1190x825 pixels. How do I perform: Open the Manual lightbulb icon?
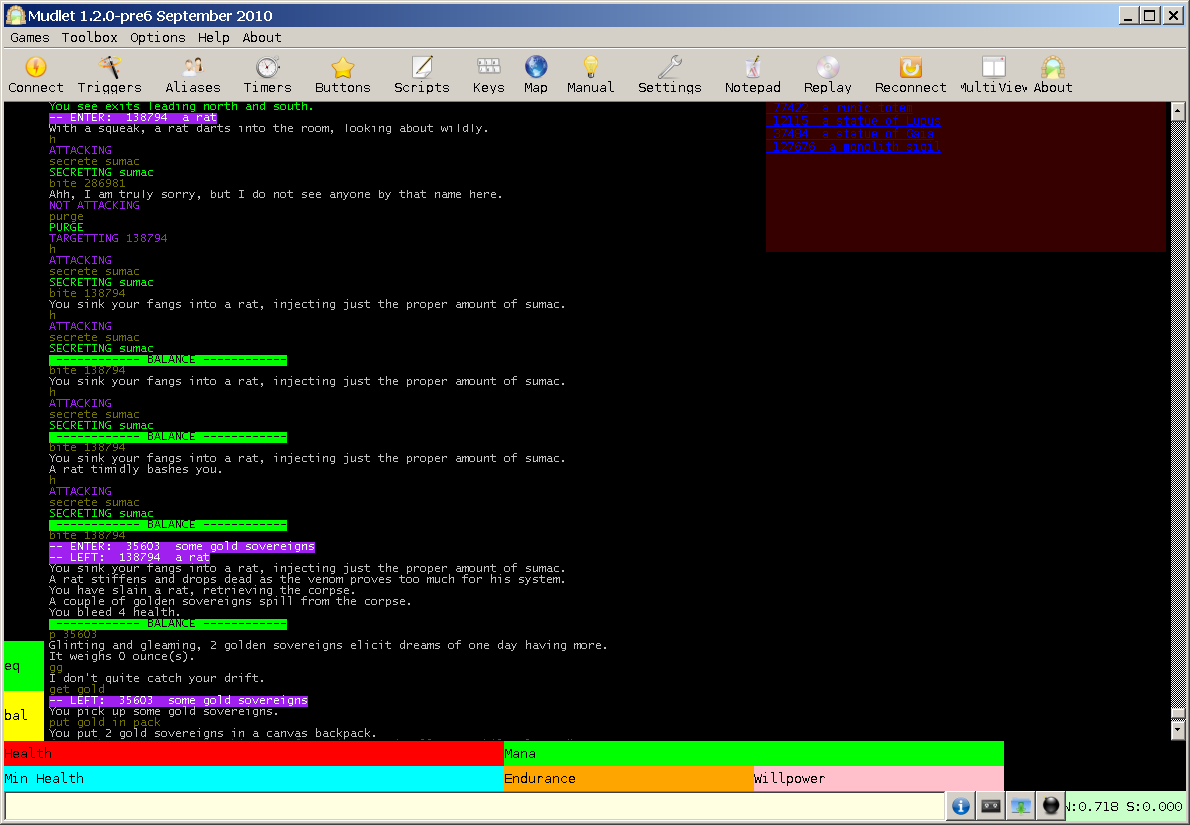pos(590,75)
